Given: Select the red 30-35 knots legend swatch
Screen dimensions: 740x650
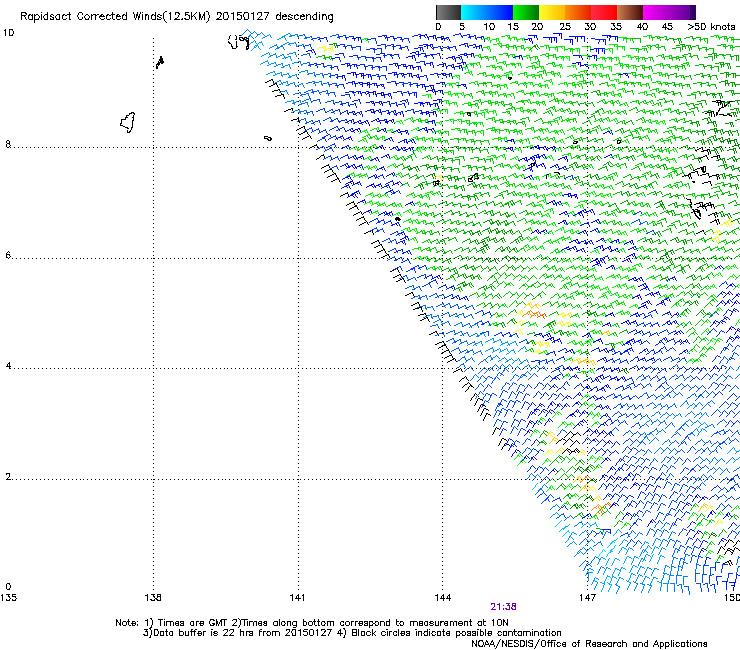Looking at the screenshot, I should click(x=604, y=12).
